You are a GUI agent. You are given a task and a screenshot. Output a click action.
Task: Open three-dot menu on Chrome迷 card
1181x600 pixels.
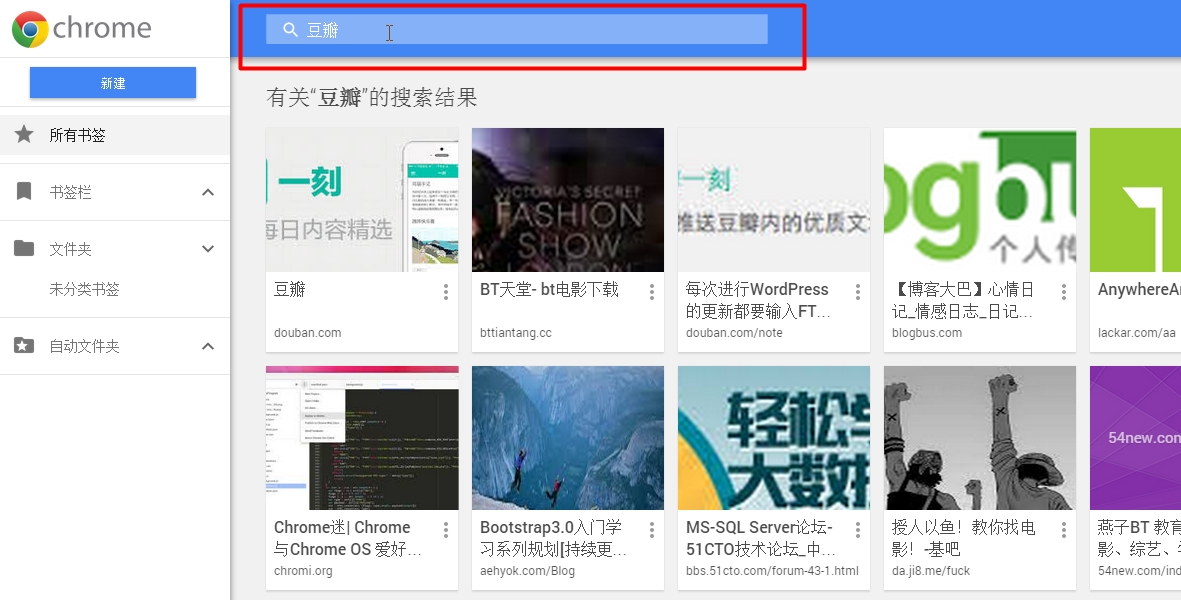click(446, 530)
